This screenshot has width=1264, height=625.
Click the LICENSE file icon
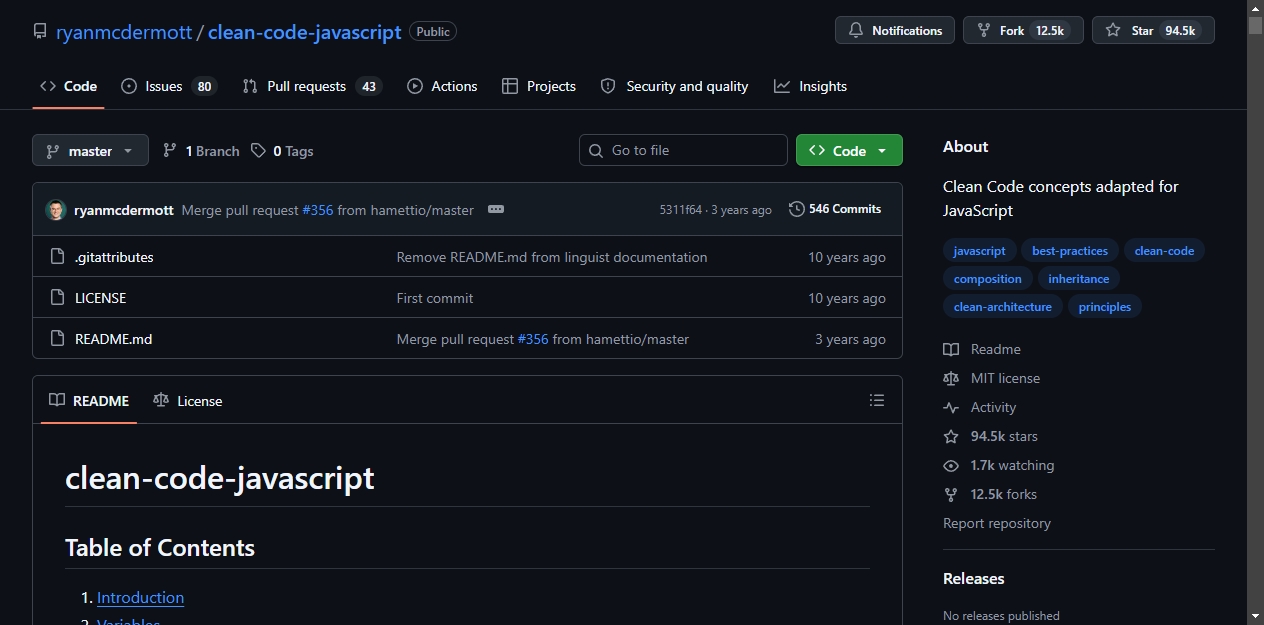tap(57, 298)
